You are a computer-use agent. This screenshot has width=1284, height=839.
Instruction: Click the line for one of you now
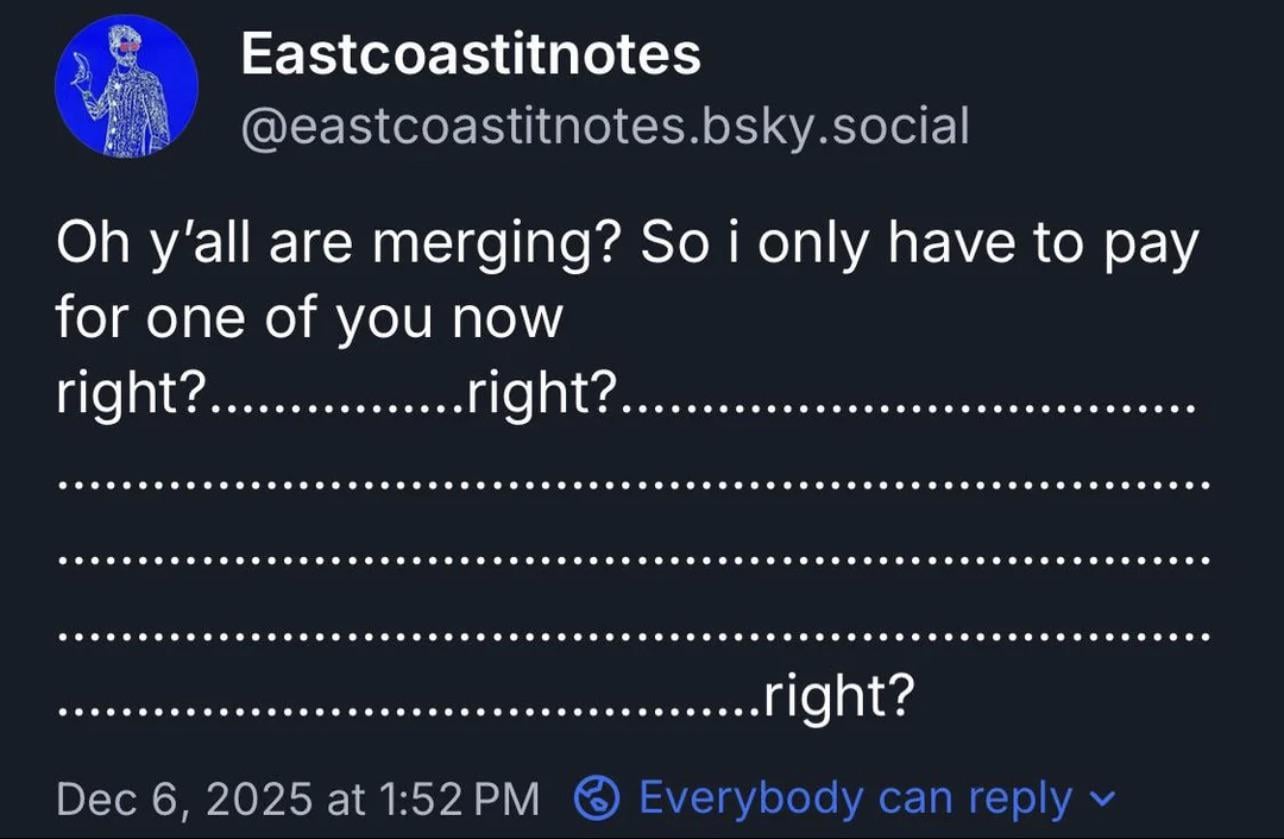(x=309, y=320)
